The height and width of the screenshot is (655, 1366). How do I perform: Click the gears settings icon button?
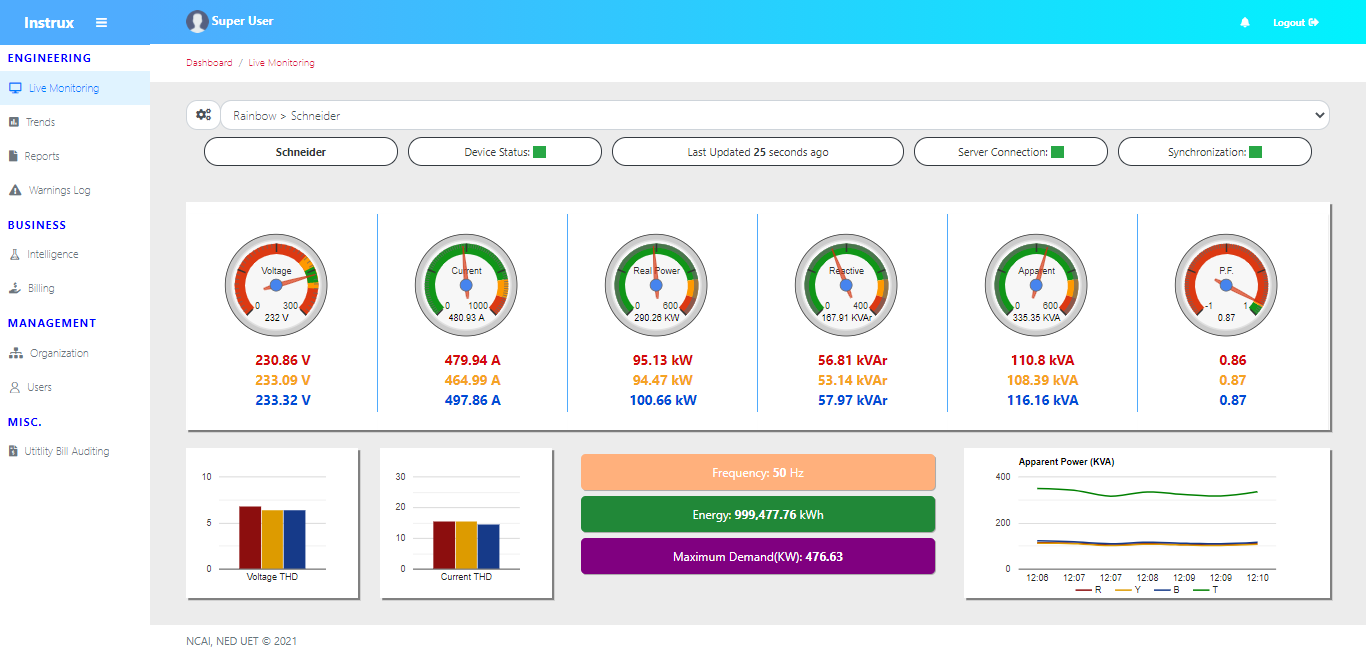[x=203, y=115]
